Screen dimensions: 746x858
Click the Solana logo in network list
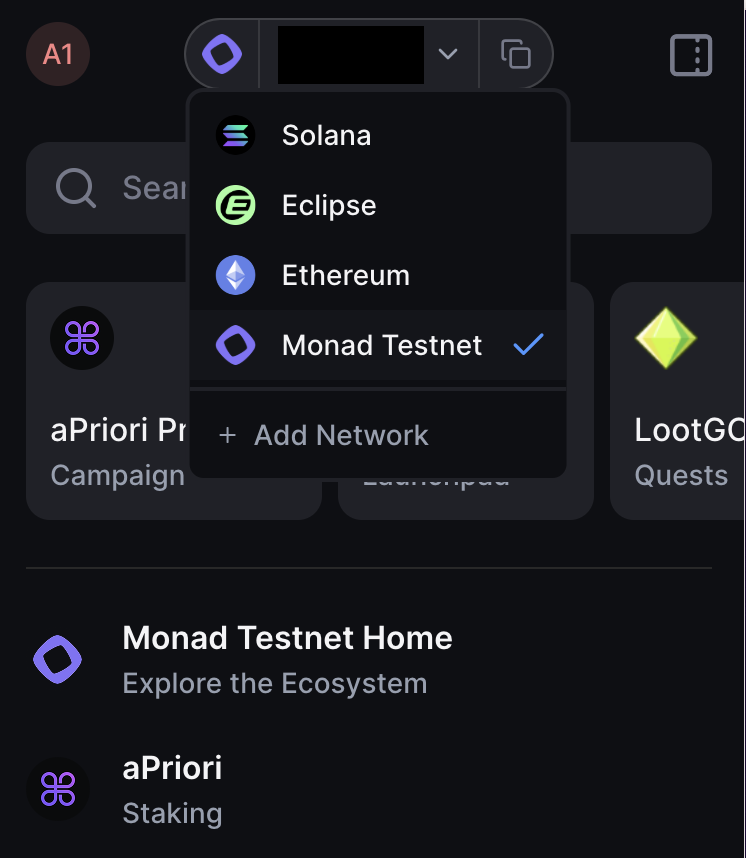point(235,135)
